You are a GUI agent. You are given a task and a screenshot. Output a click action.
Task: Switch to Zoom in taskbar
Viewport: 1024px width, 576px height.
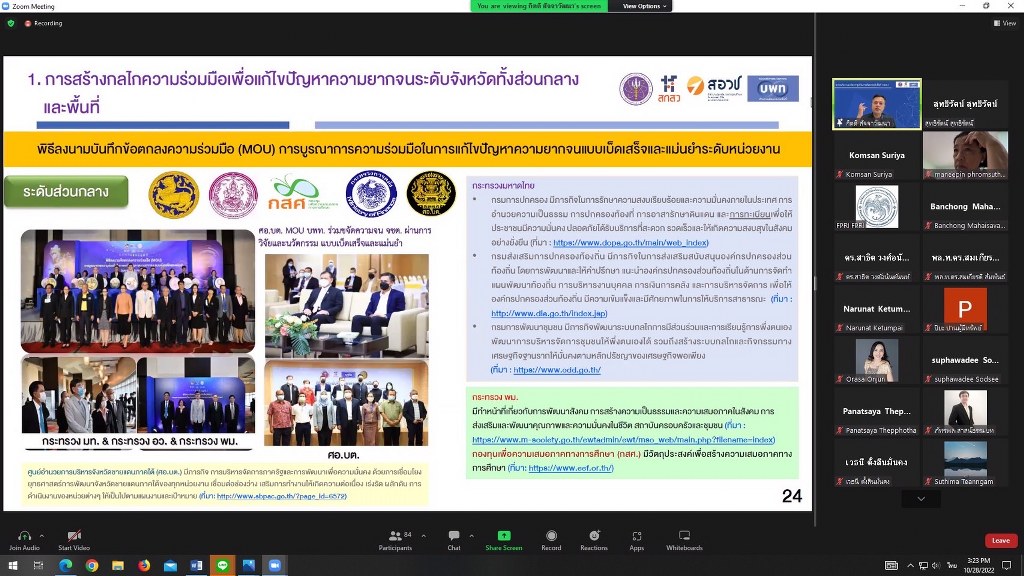[275, 566]
